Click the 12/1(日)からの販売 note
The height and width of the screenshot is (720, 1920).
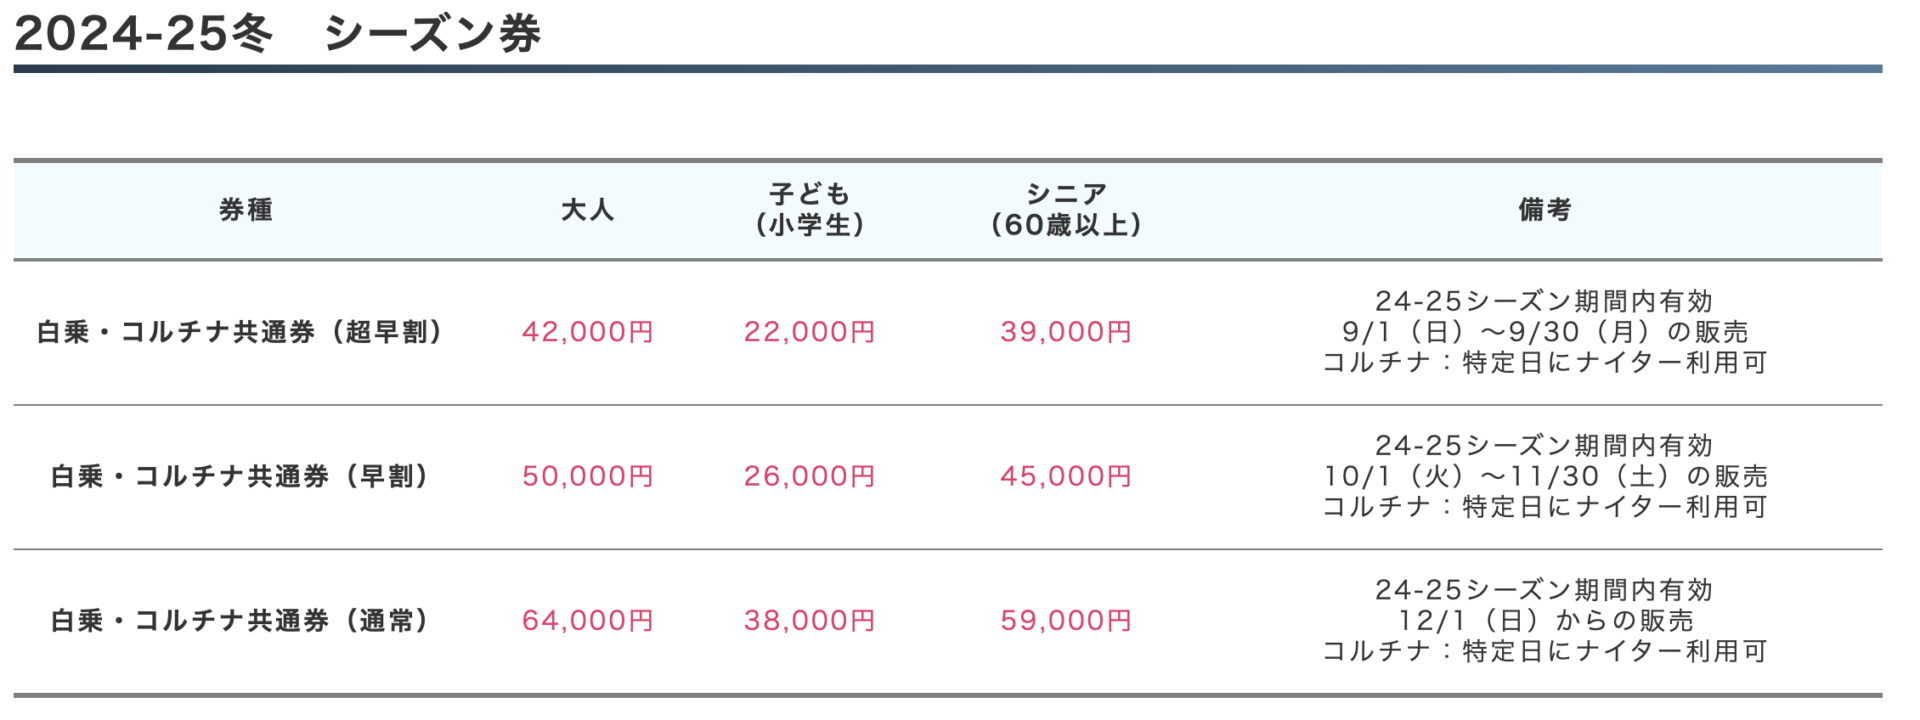[1545, 620]
